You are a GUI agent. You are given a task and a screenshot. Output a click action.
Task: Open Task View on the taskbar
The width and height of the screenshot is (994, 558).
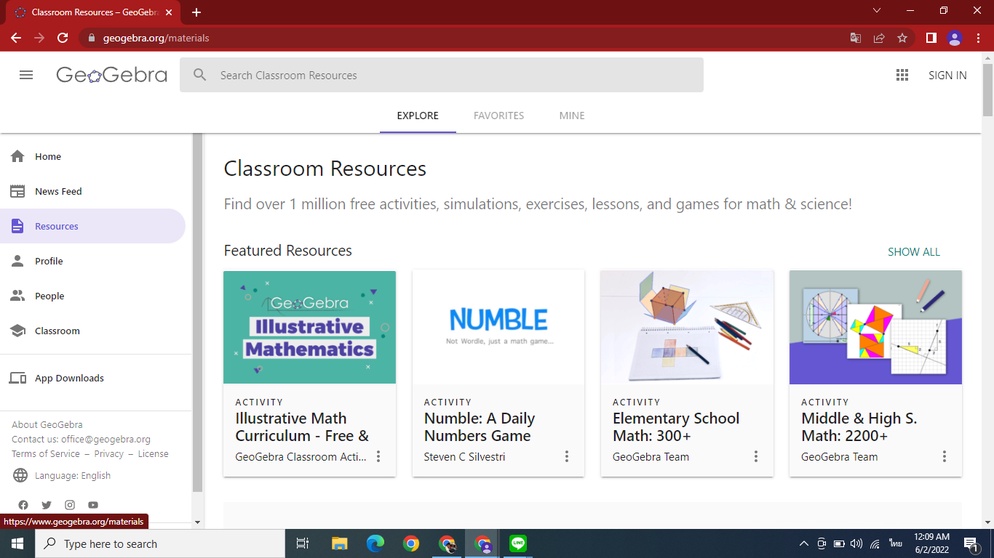point(302,543)
